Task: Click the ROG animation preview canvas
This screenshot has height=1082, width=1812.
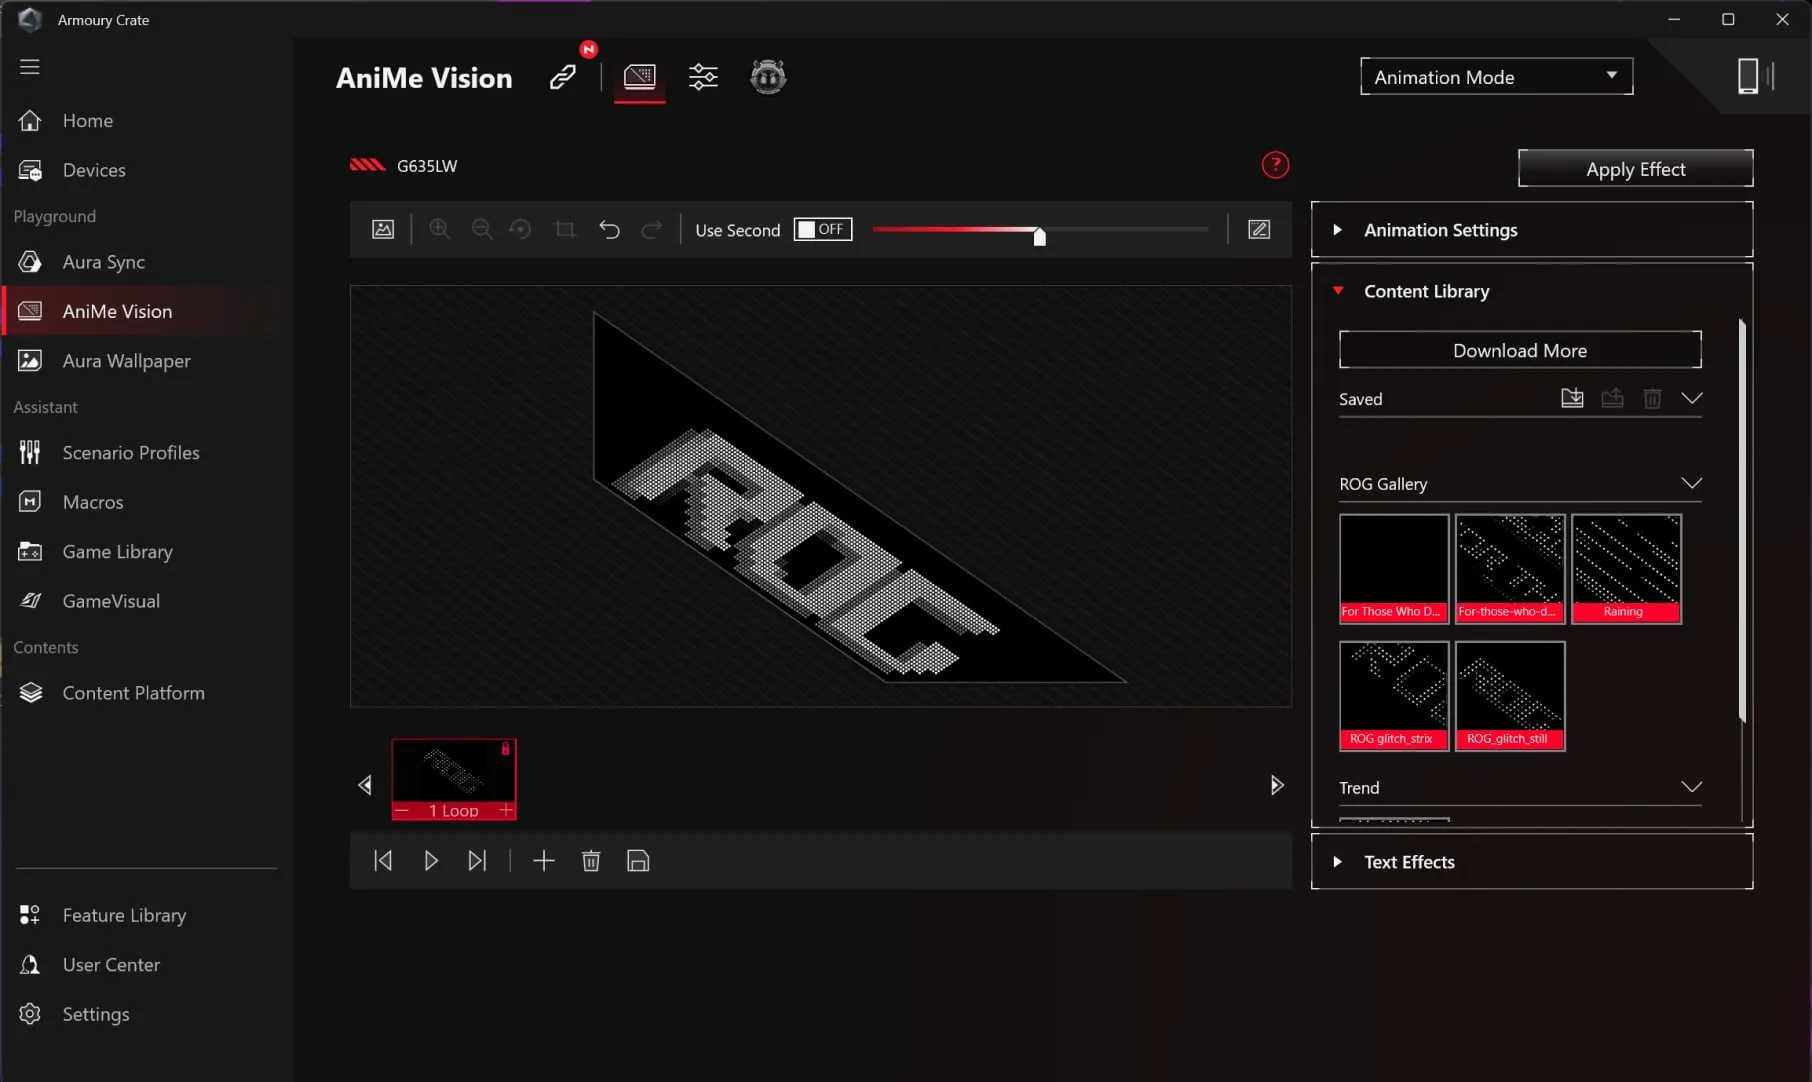Action: pos(820,496)
